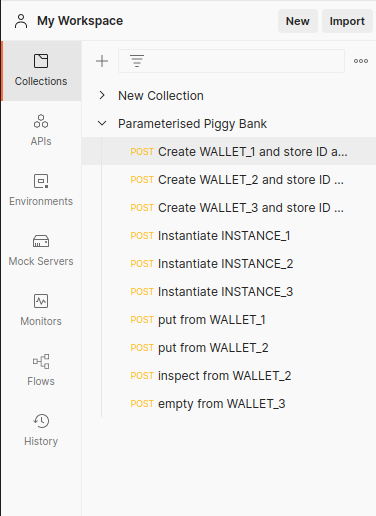Open the Flows sidebar tab
376x516 pixels.
pyautogui.click(x=41, y=371)
